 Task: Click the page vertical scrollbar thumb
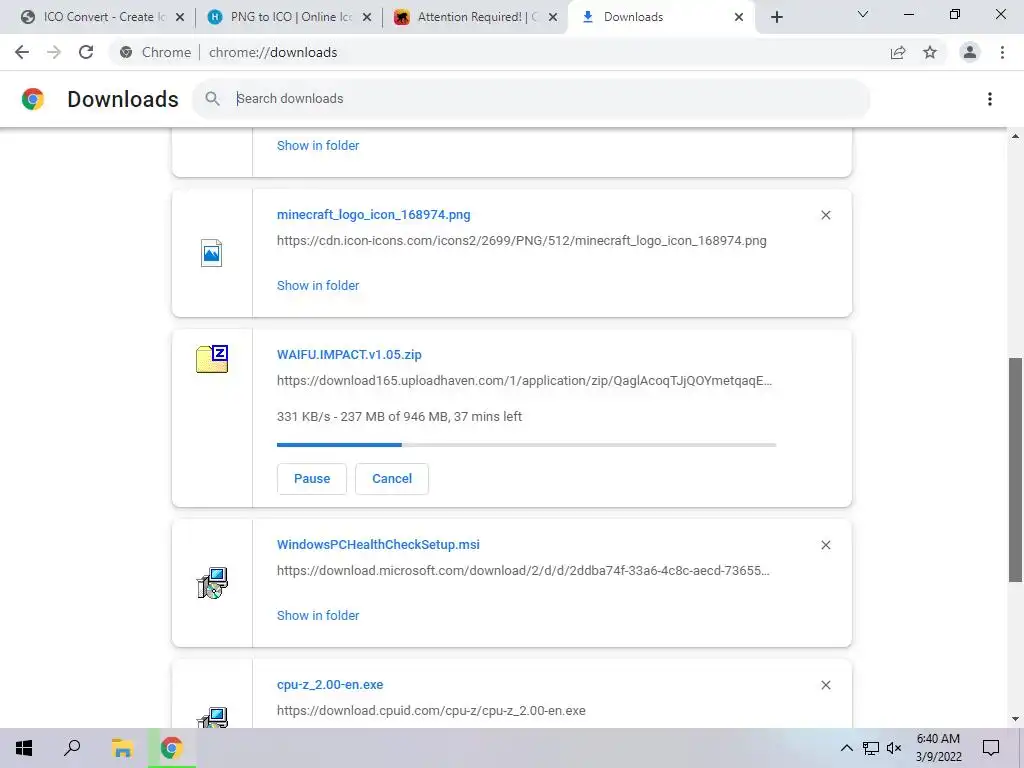pos(1015,470)
